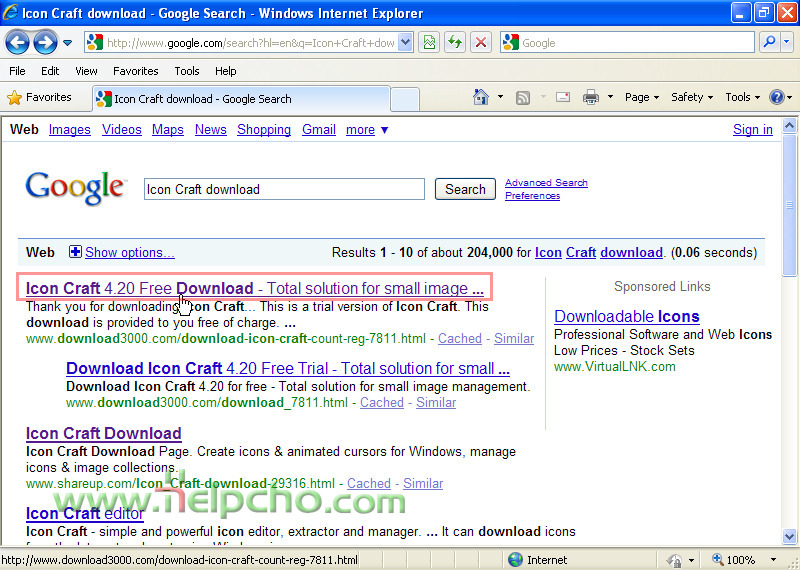Click the scrollbar up arrow
This screenshot has width=800, height=570.
(789, 126)
